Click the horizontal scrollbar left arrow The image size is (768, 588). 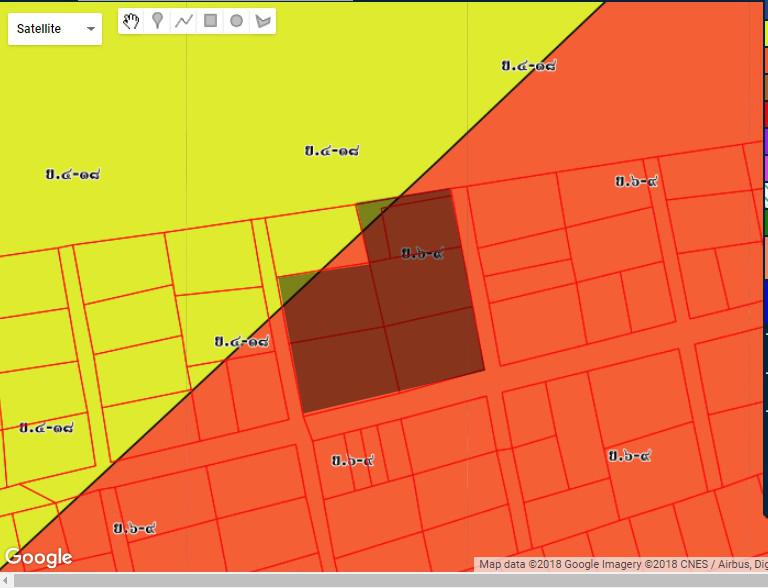(x=5, y=581)
